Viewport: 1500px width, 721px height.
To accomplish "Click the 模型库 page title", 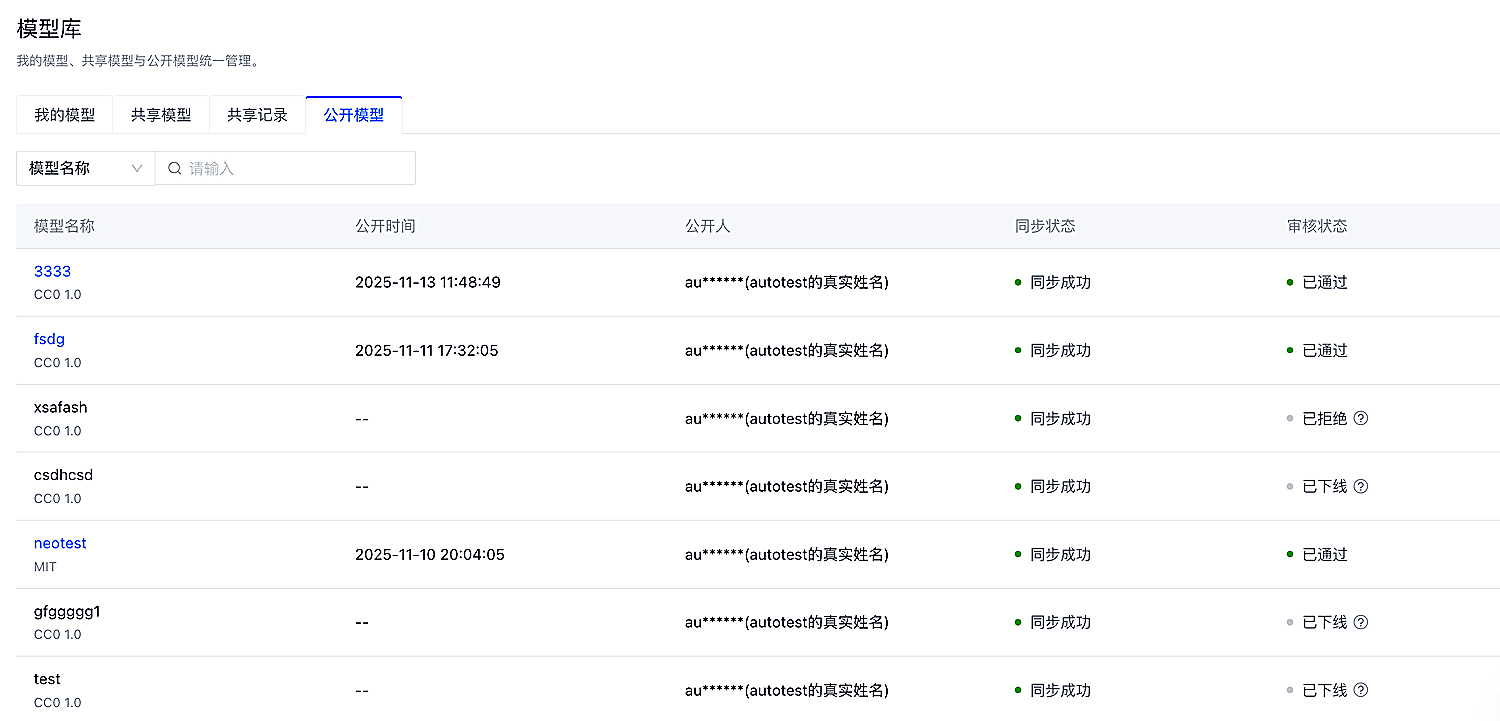I will [49, 29].
